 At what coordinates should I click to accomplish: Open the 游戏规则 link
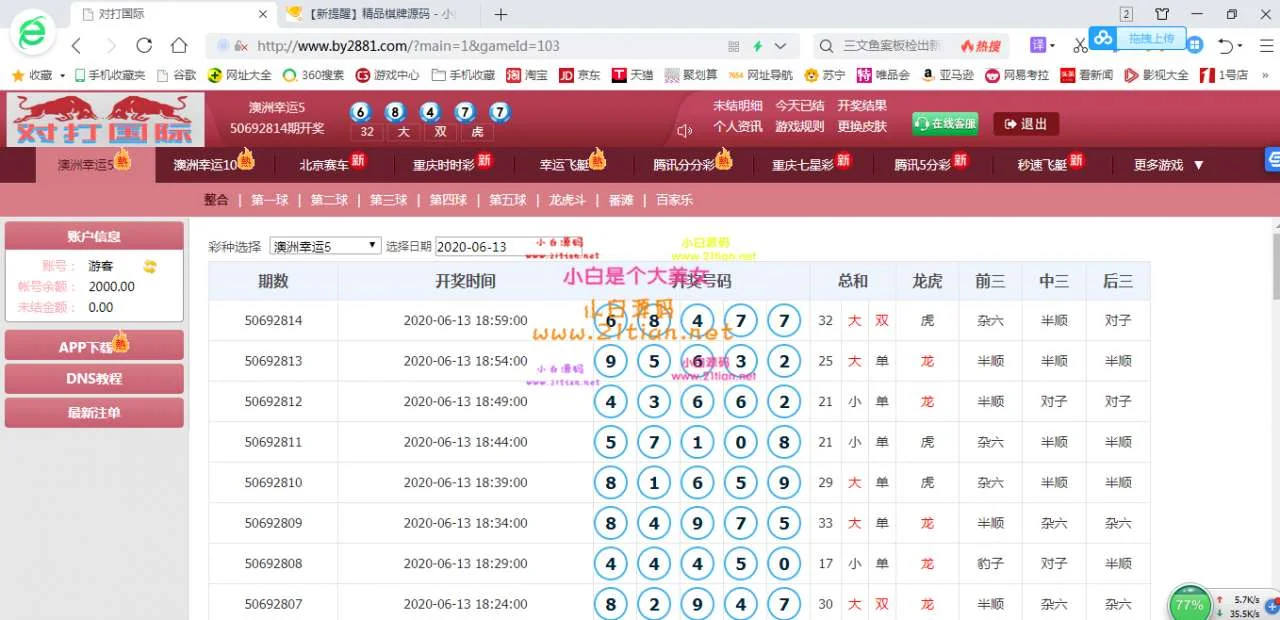point(799,126)
